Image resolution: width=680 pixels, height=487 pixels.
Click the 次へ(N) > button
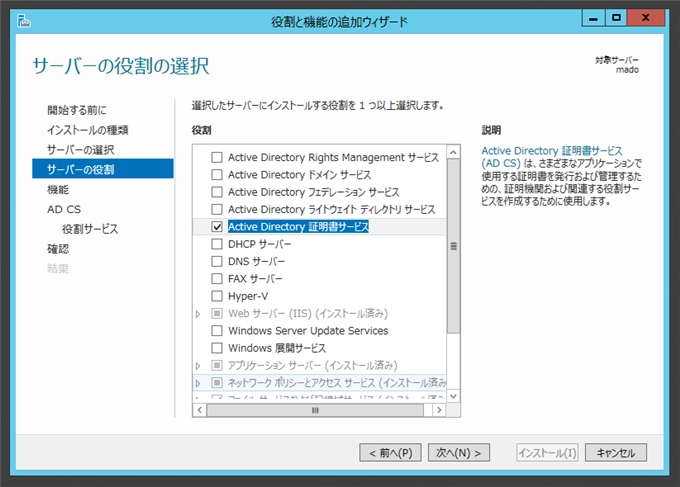point(459,453)
